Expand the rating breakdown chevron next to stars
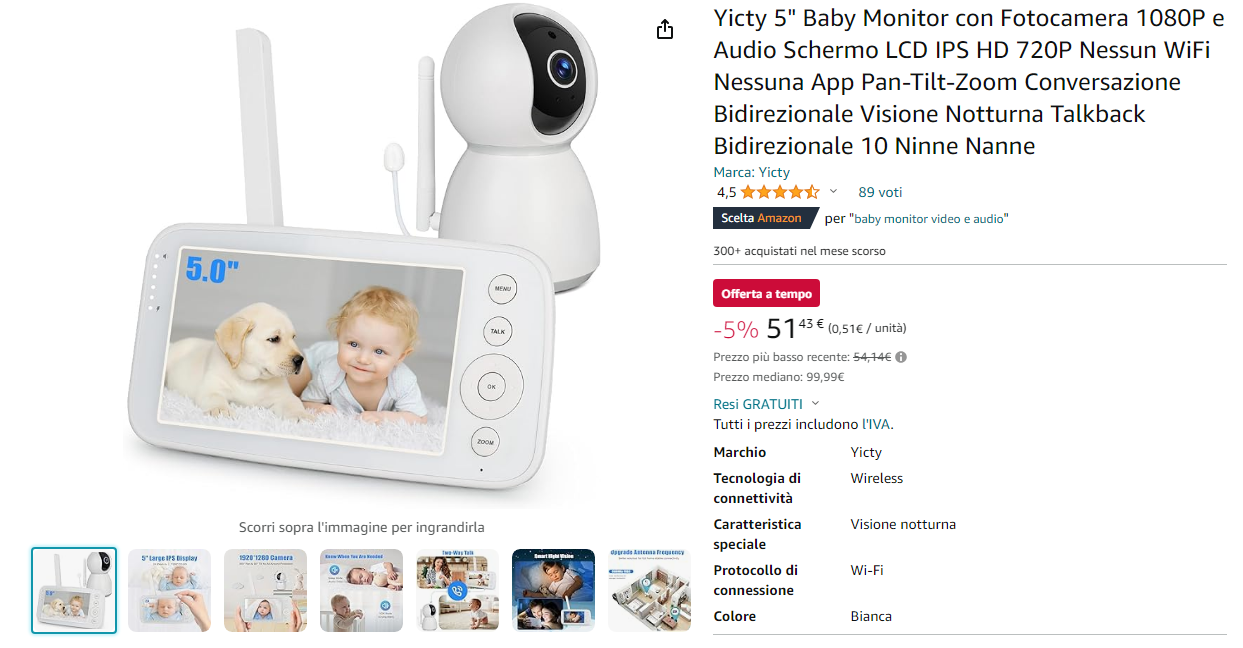 point(834,192)
